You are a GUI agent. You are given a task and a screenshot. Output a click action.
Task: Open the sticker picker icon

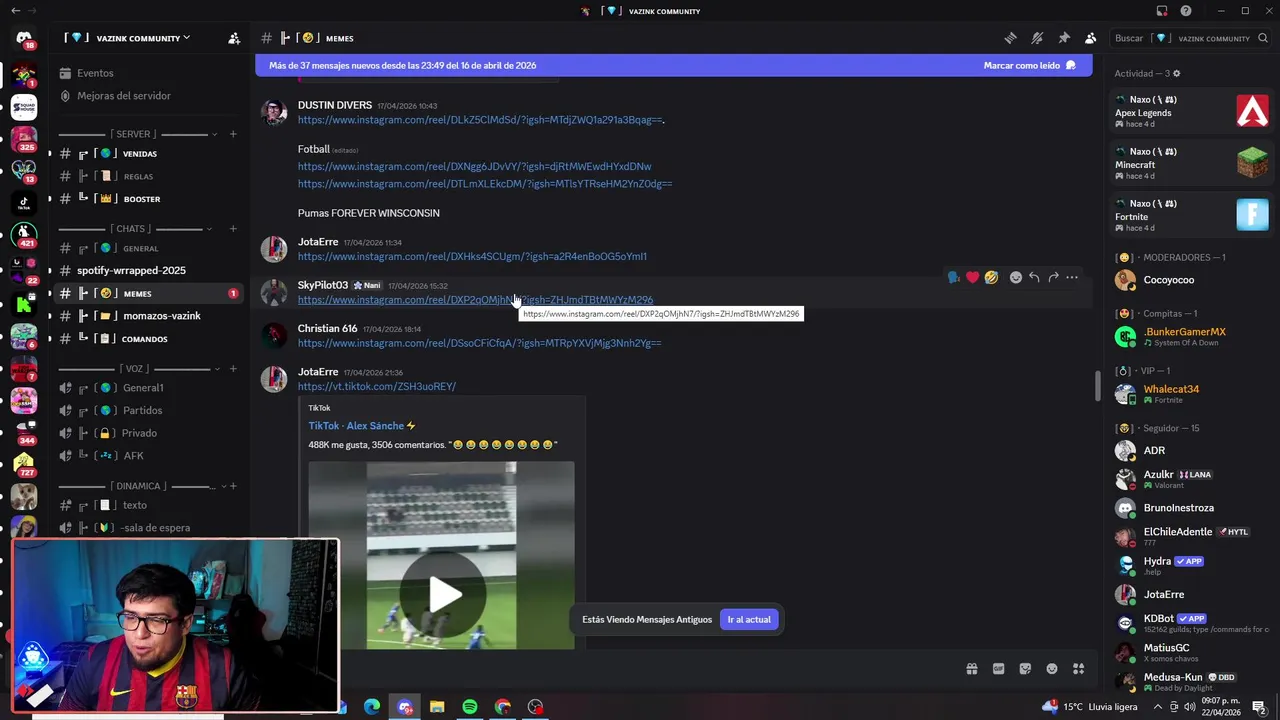[x=1025, y=669]
